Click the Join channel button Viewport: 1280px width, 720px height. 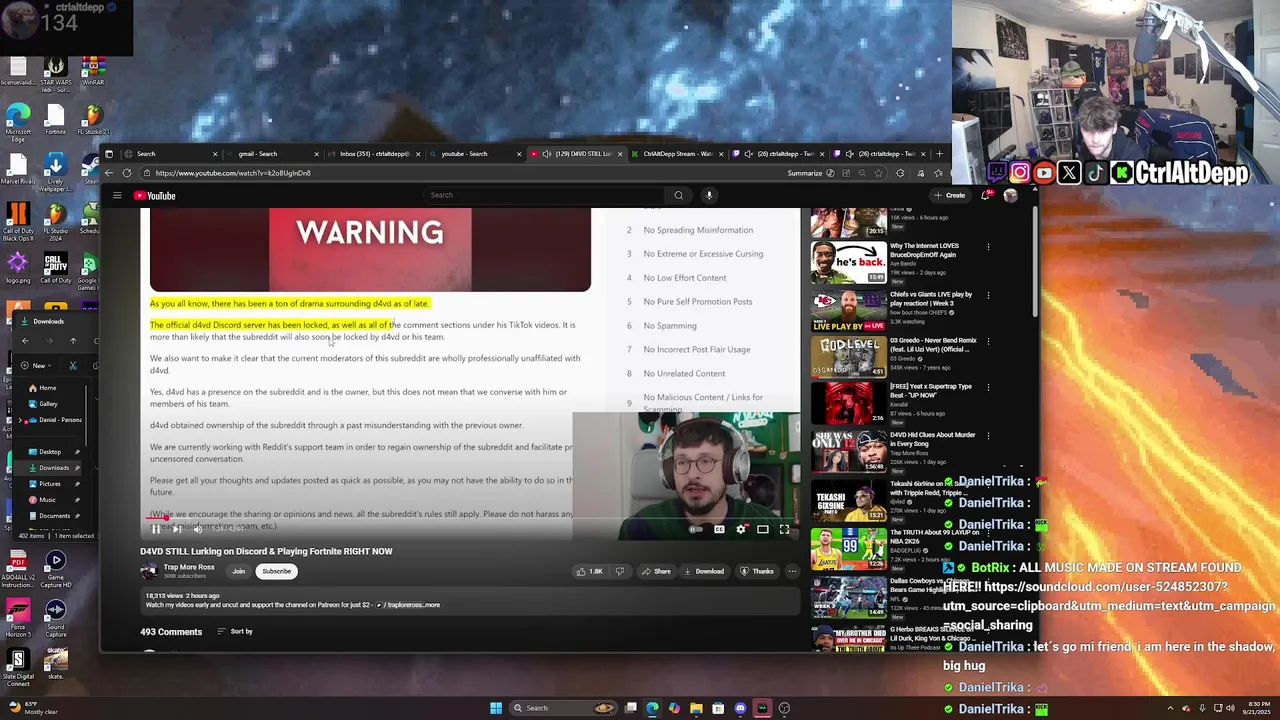coord(238,571)
